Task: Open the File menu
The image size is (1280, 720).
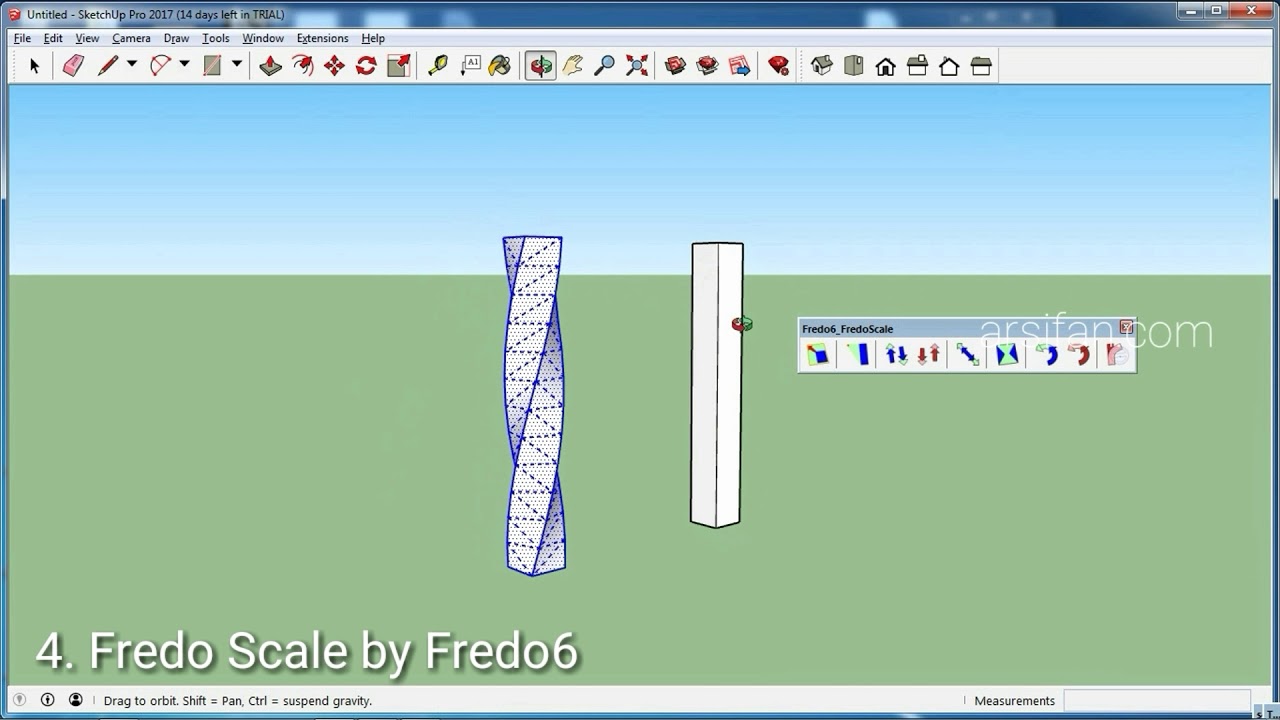Action: coord(22,38)
